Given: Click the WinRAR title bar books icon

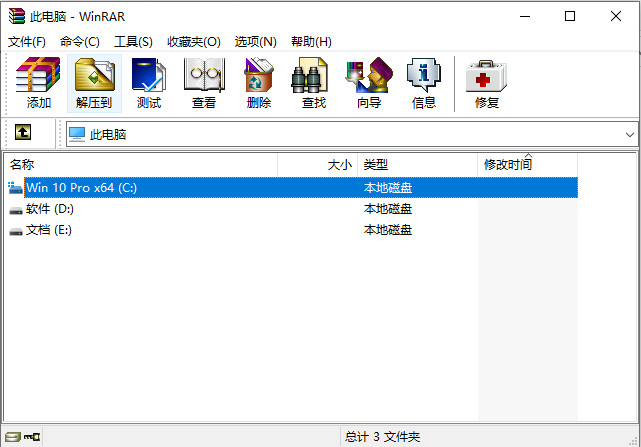Looking at the screenshot, I should tap(17, 16).
